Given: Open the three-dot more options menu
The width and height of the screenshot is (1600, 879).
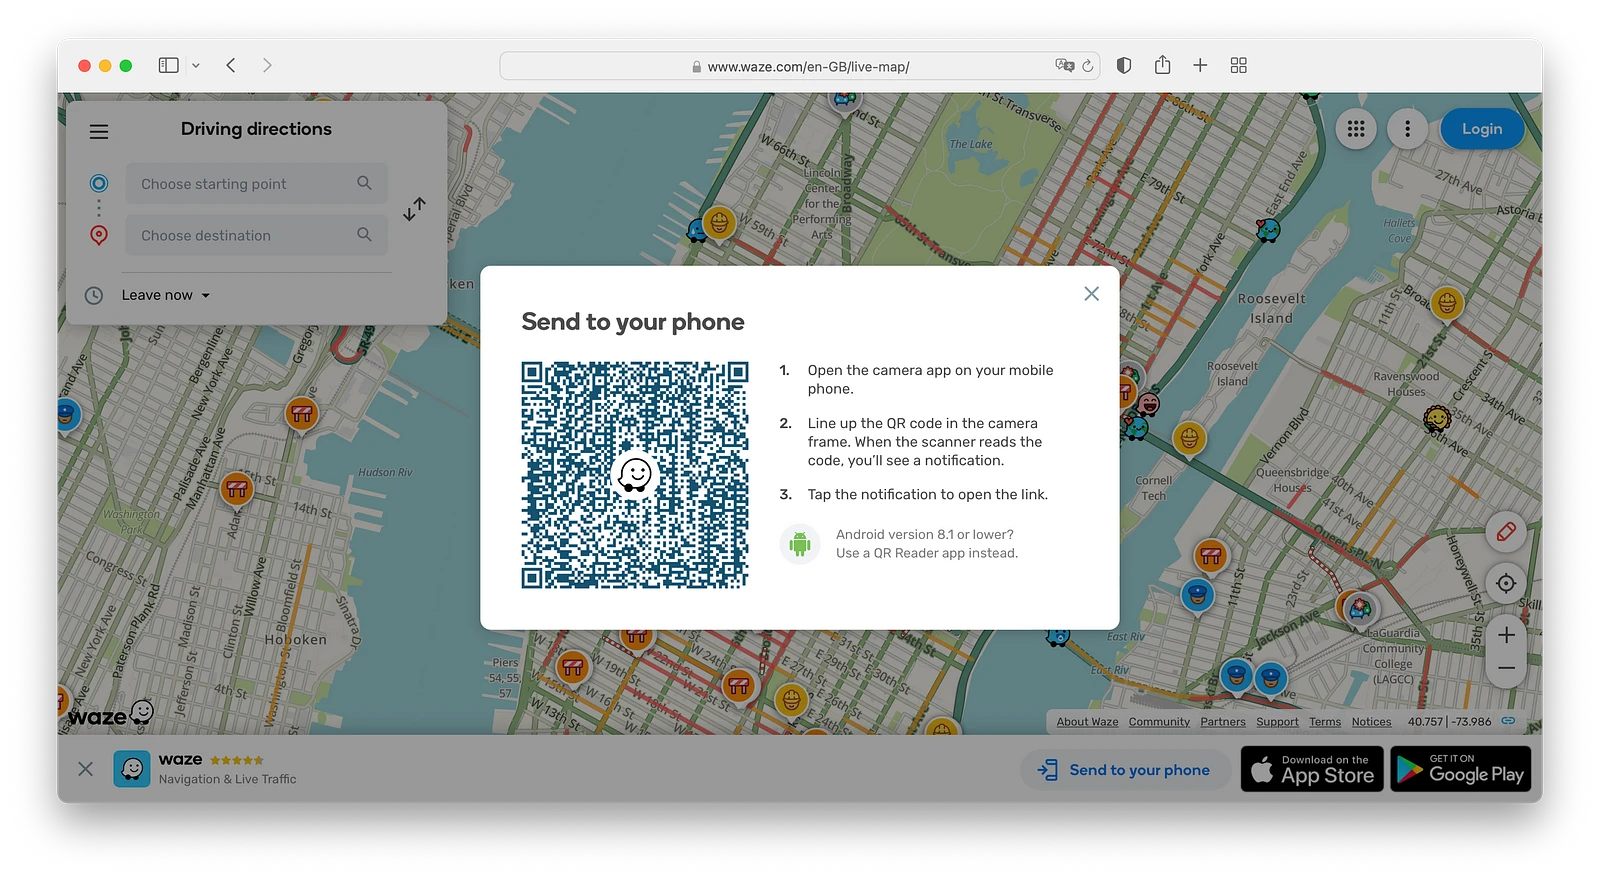Looking at the screenshot, I should coord(1407,128).
